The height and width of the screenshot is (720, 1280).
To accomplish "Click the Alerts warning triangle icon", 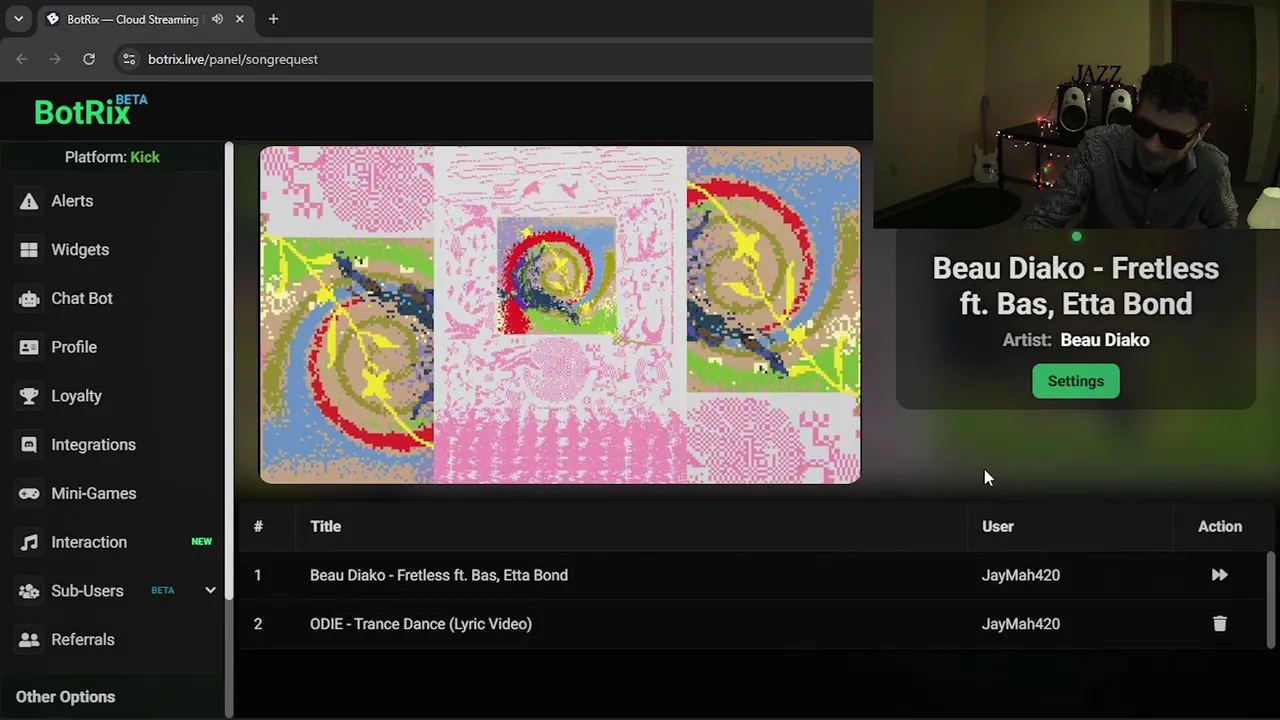I will click(29, 201).
